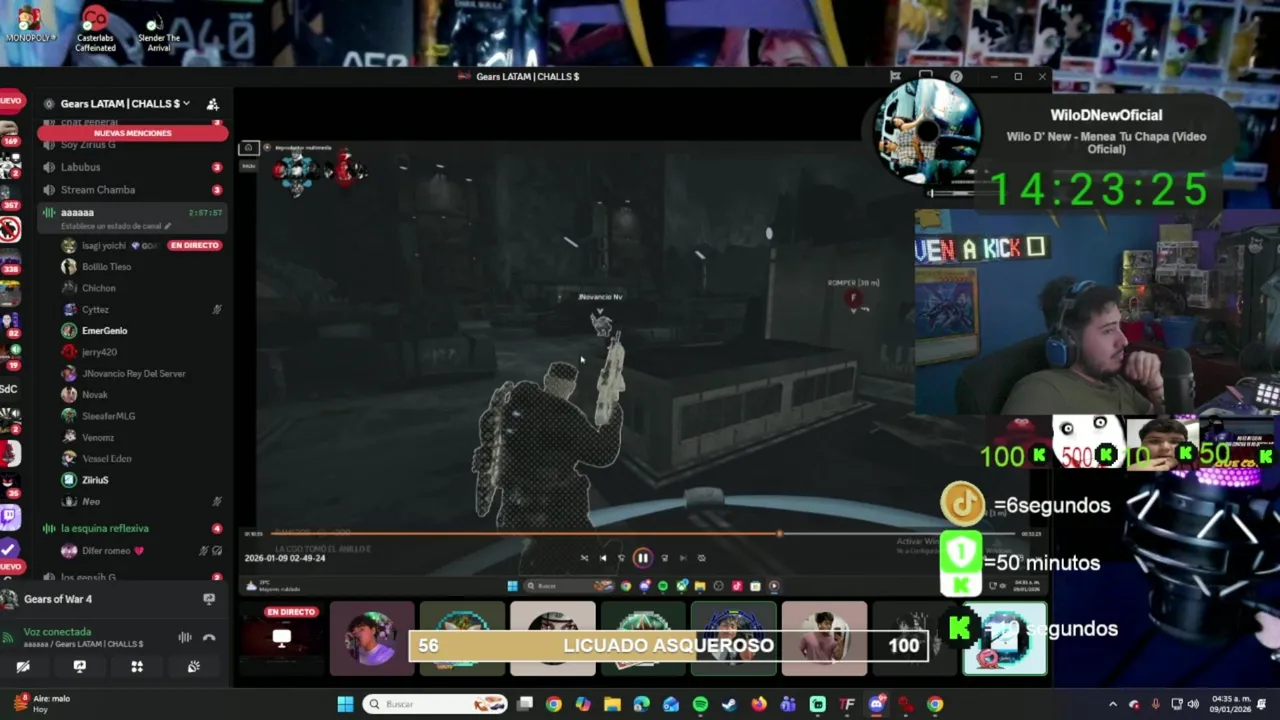Click the orange playback progress handle
This screenshot has height=720, width=1280.
780,534
